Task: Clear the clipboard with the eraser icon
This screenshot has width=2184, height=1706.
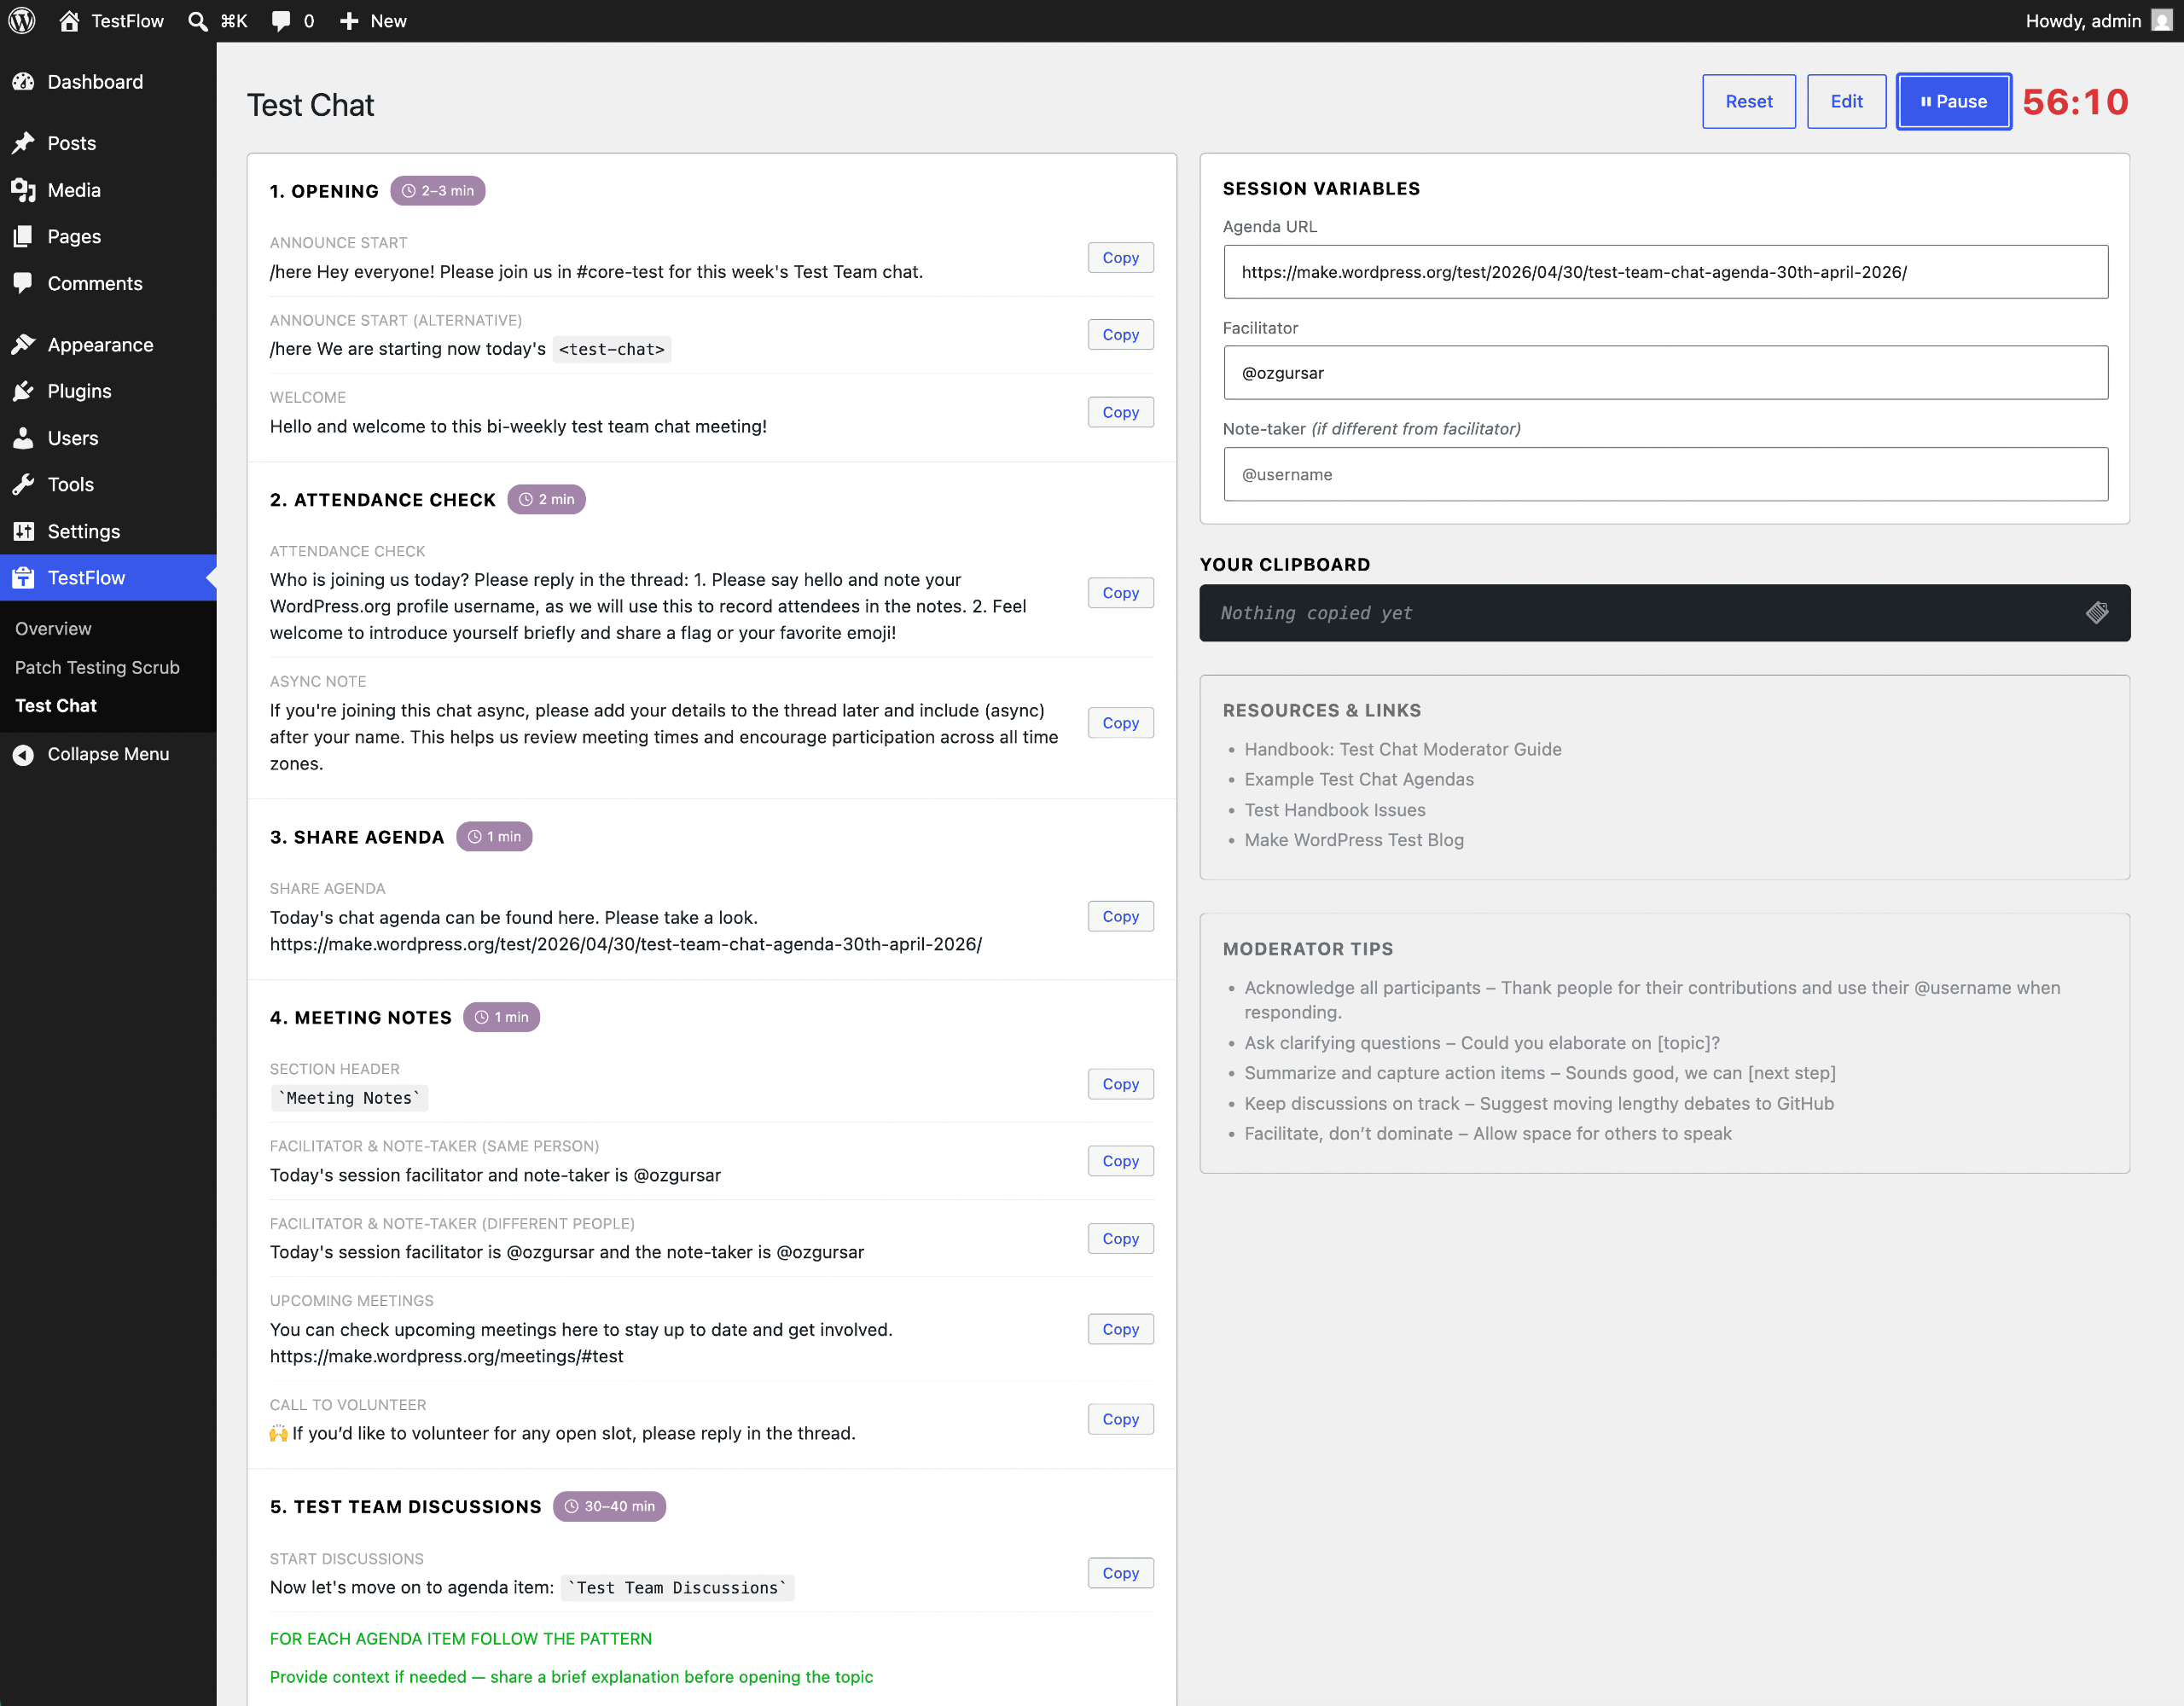Action: tap(2097, 613)
